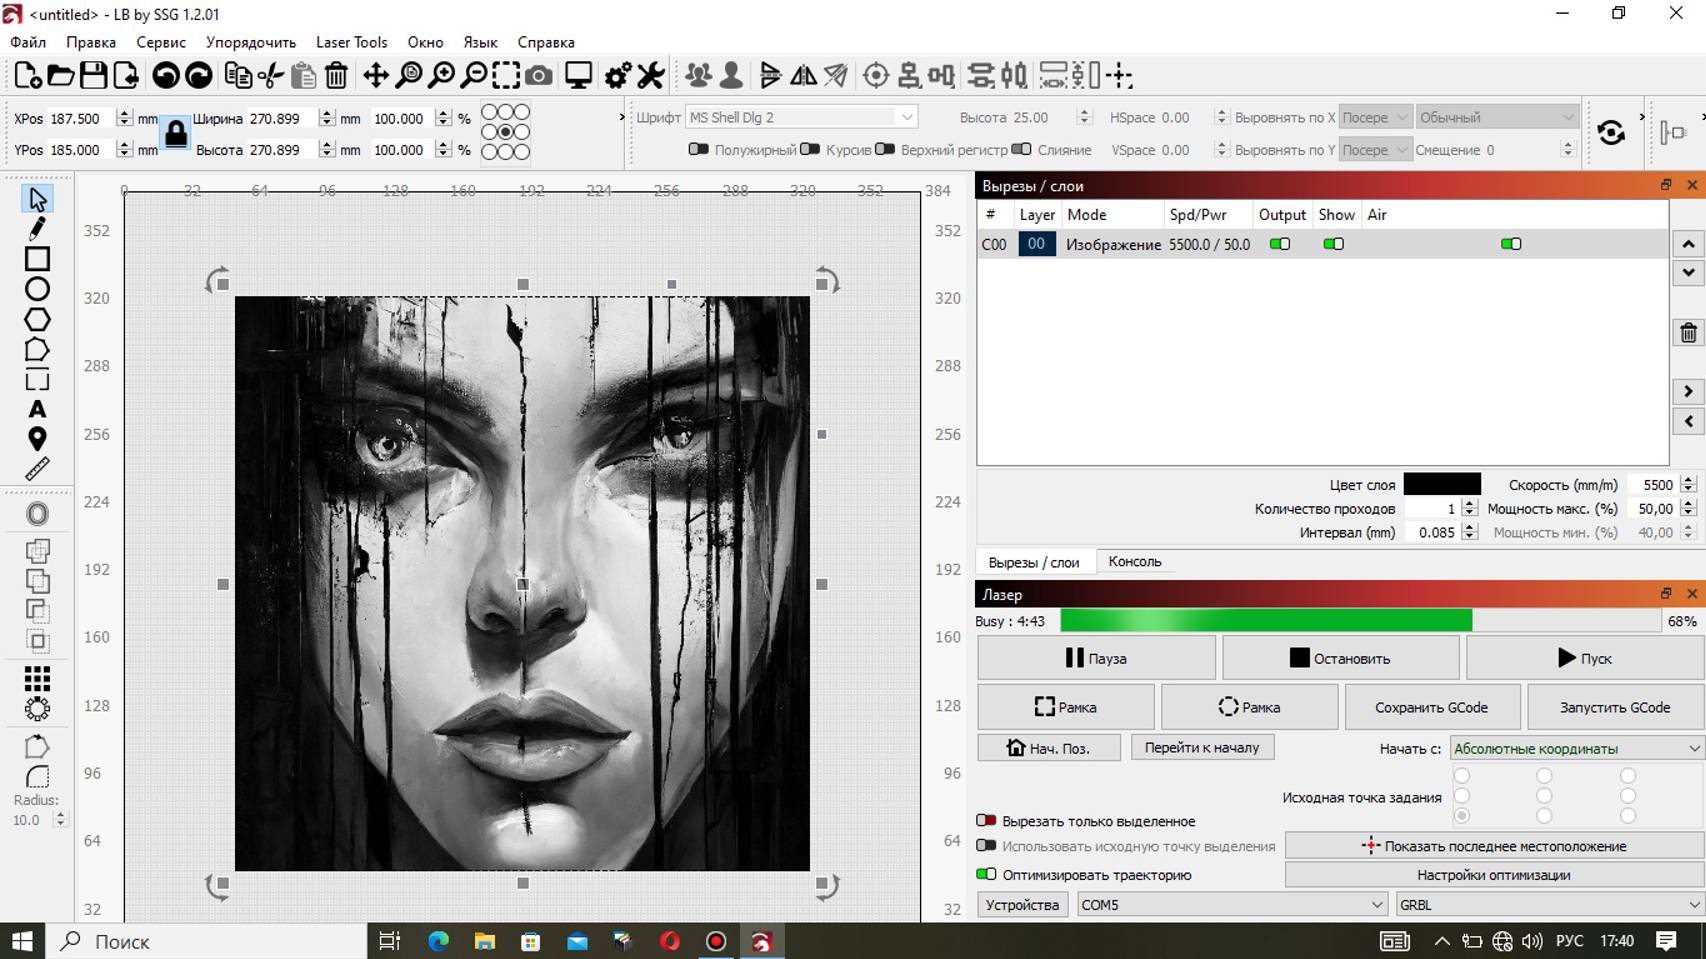Delete the layer with panel trash icon
The image size is (1706, 959).
click(x=1688, y=333)
